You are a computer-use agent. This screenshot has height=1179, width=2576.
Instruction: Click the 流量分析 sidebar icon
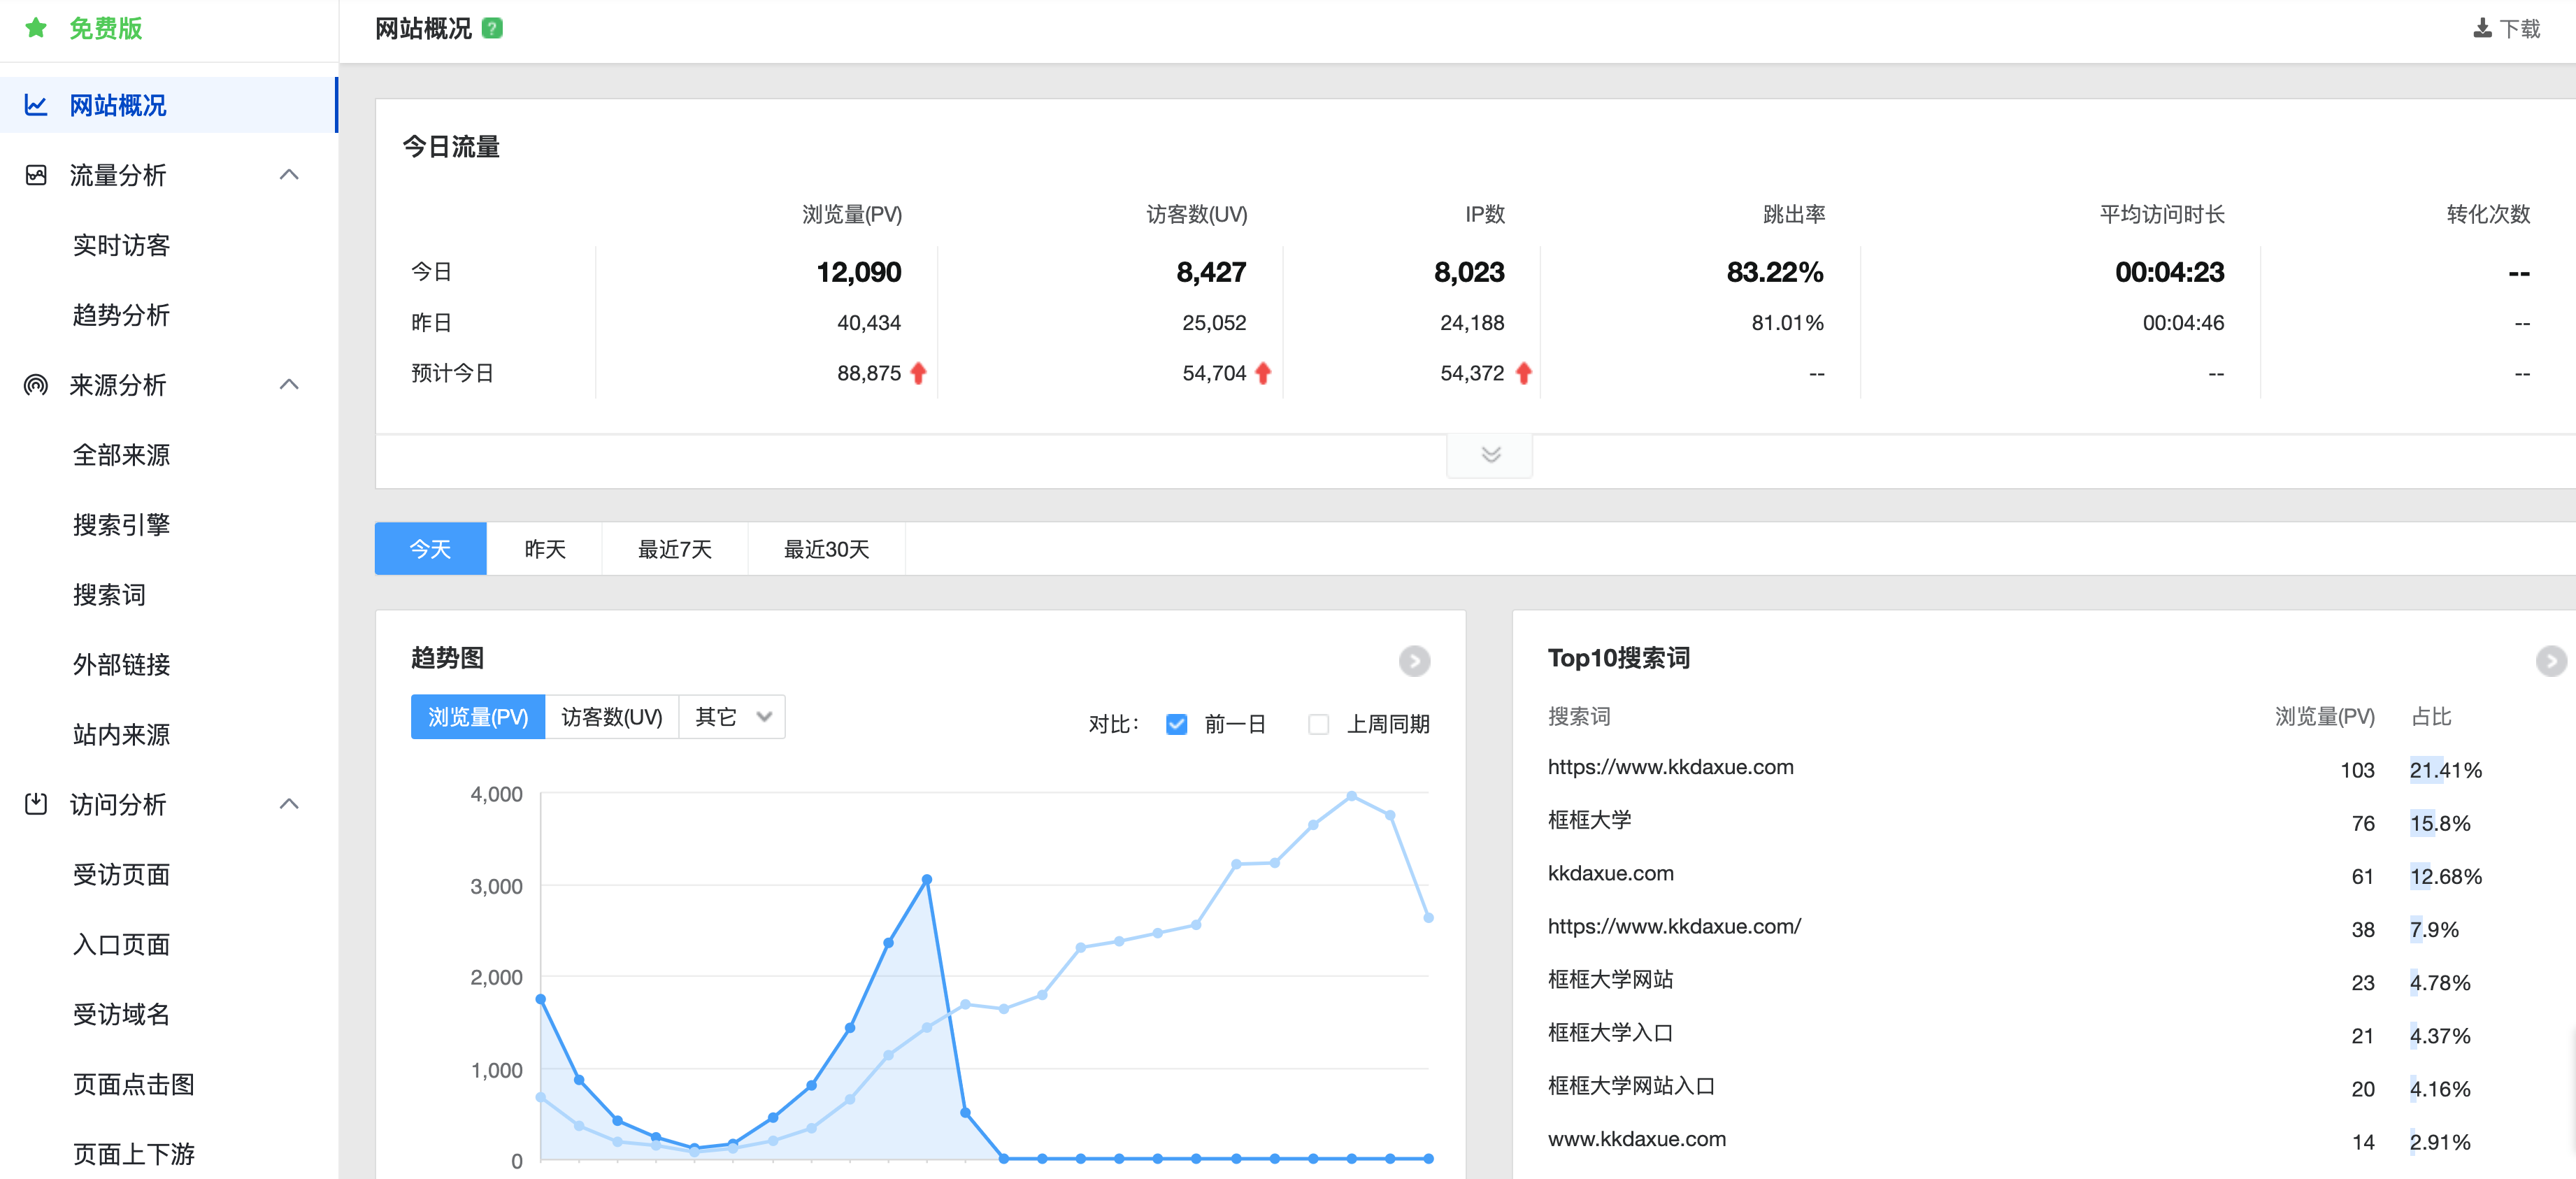tap(36, 175)
